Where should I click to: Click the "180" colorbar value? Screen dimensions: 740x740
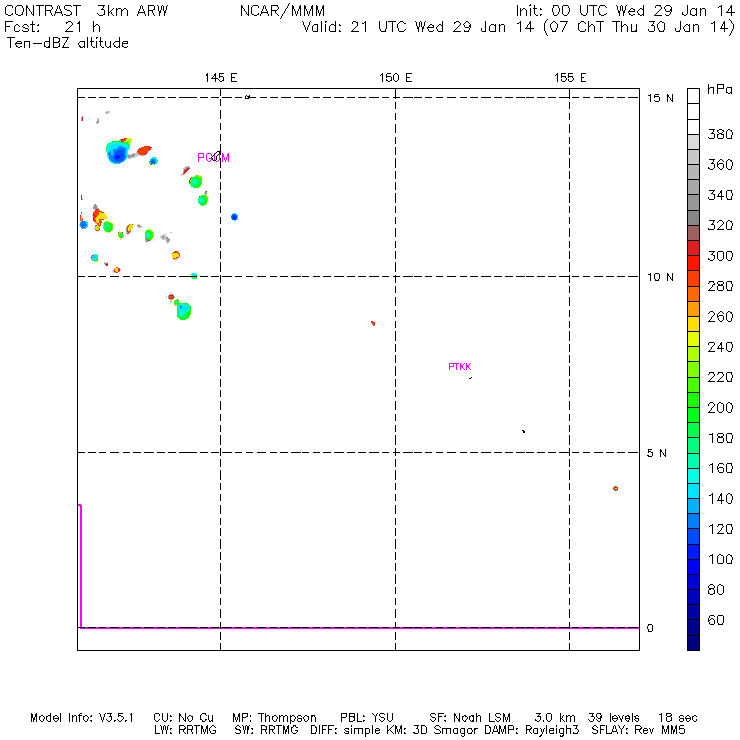click(720, 438)
